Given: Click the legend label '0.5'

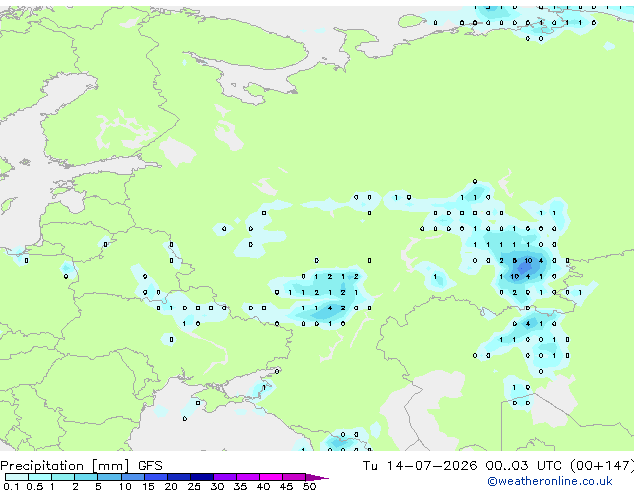Looking at the screenshot, I should [34, 486].
